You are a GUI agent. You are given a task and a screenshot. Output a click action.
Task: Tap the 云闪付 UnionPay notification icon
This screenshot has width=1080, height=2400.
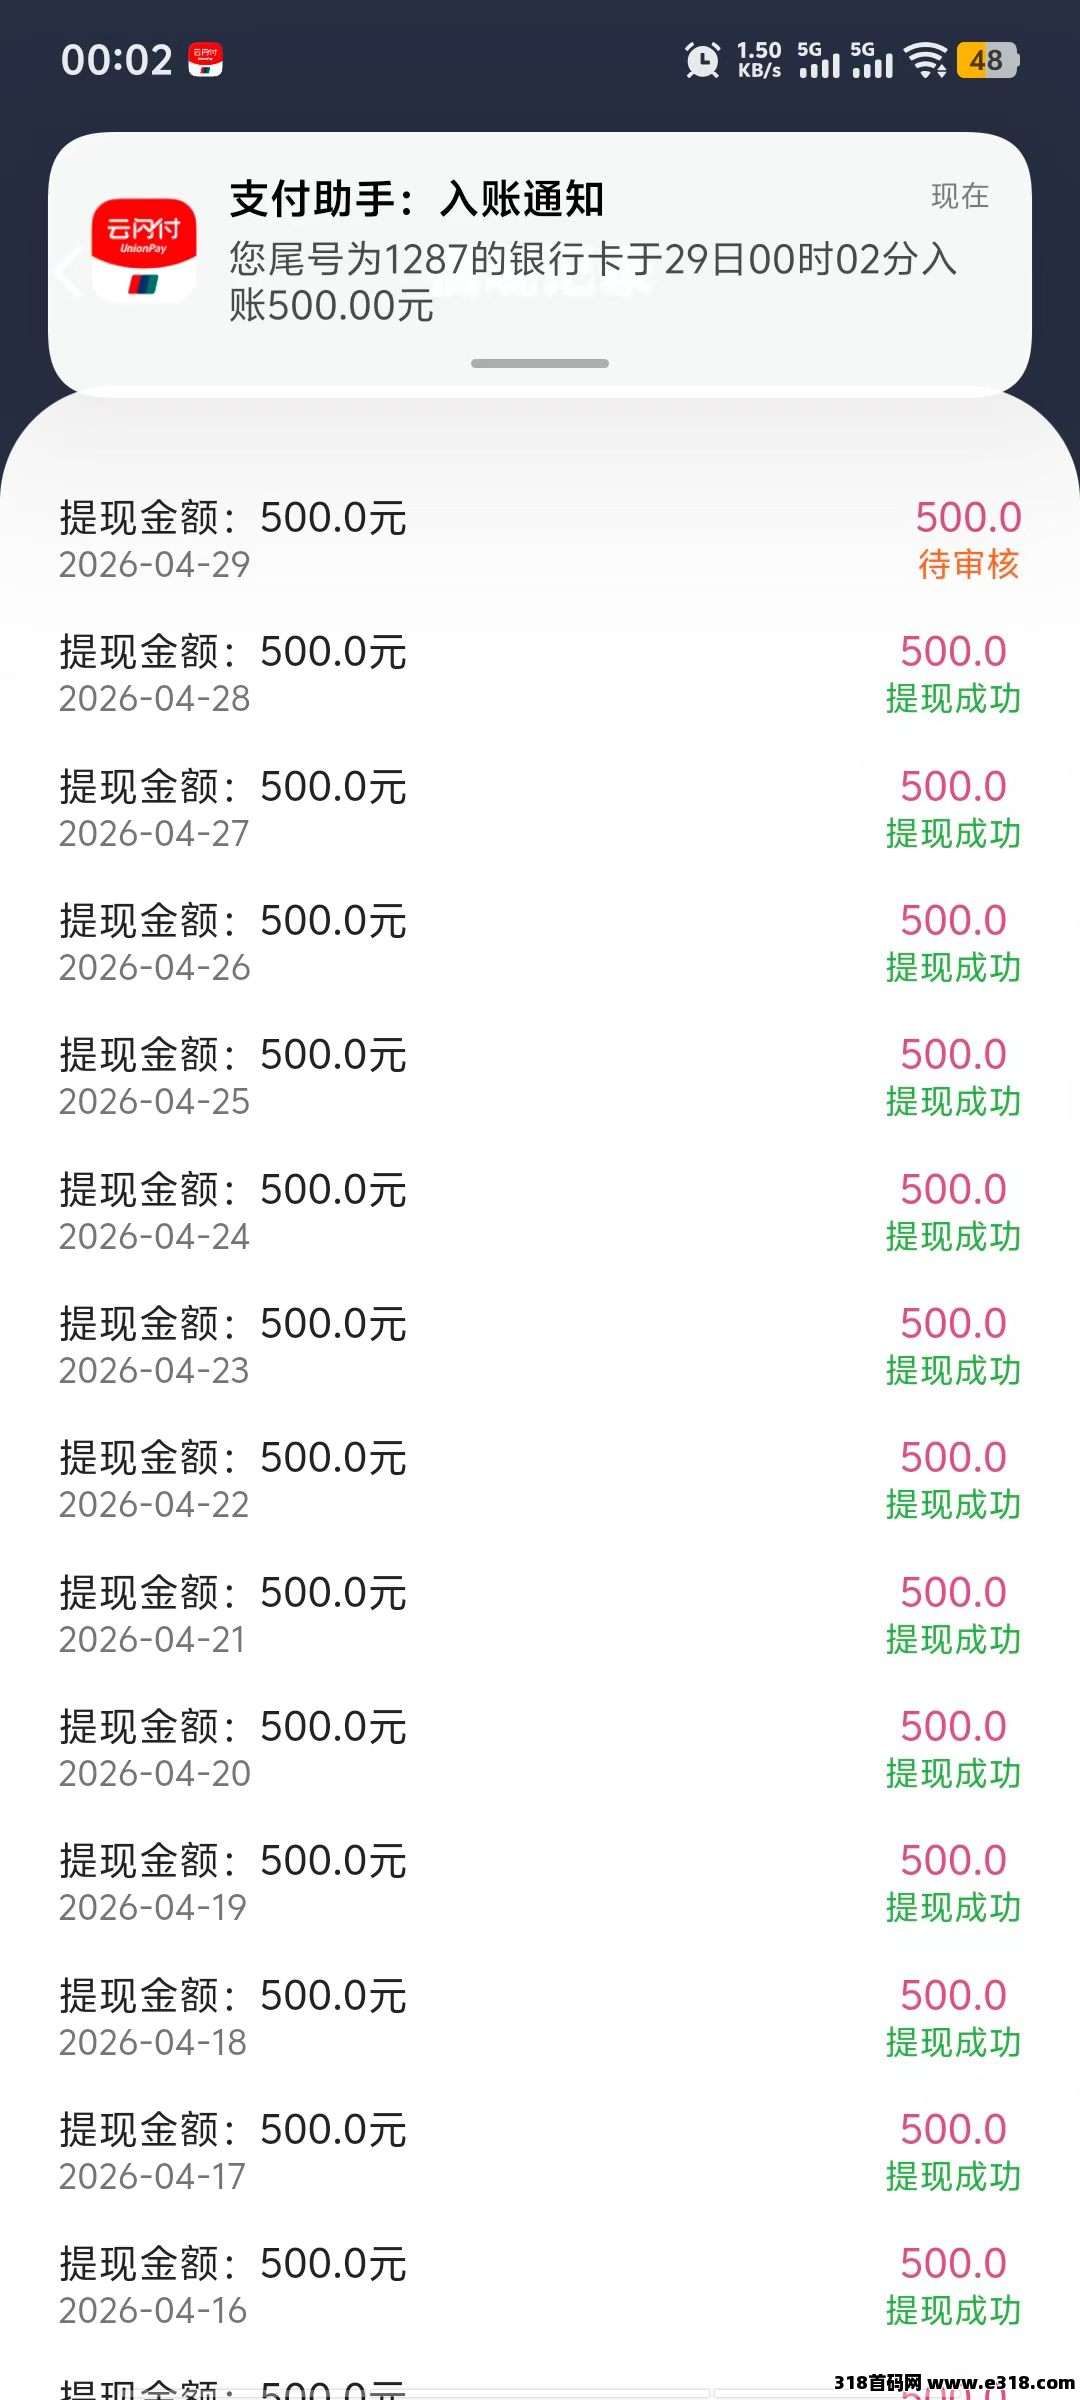click(x=143, y=248)
